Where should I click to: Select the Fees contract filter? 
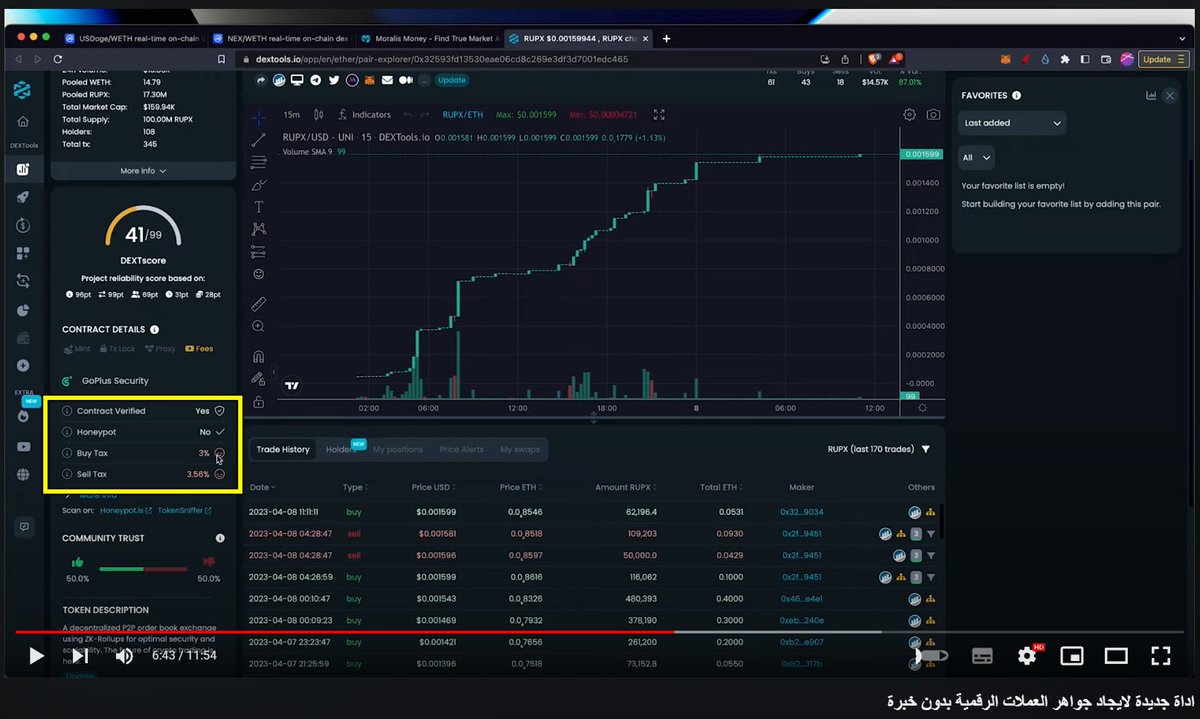[x=198, y=349]
